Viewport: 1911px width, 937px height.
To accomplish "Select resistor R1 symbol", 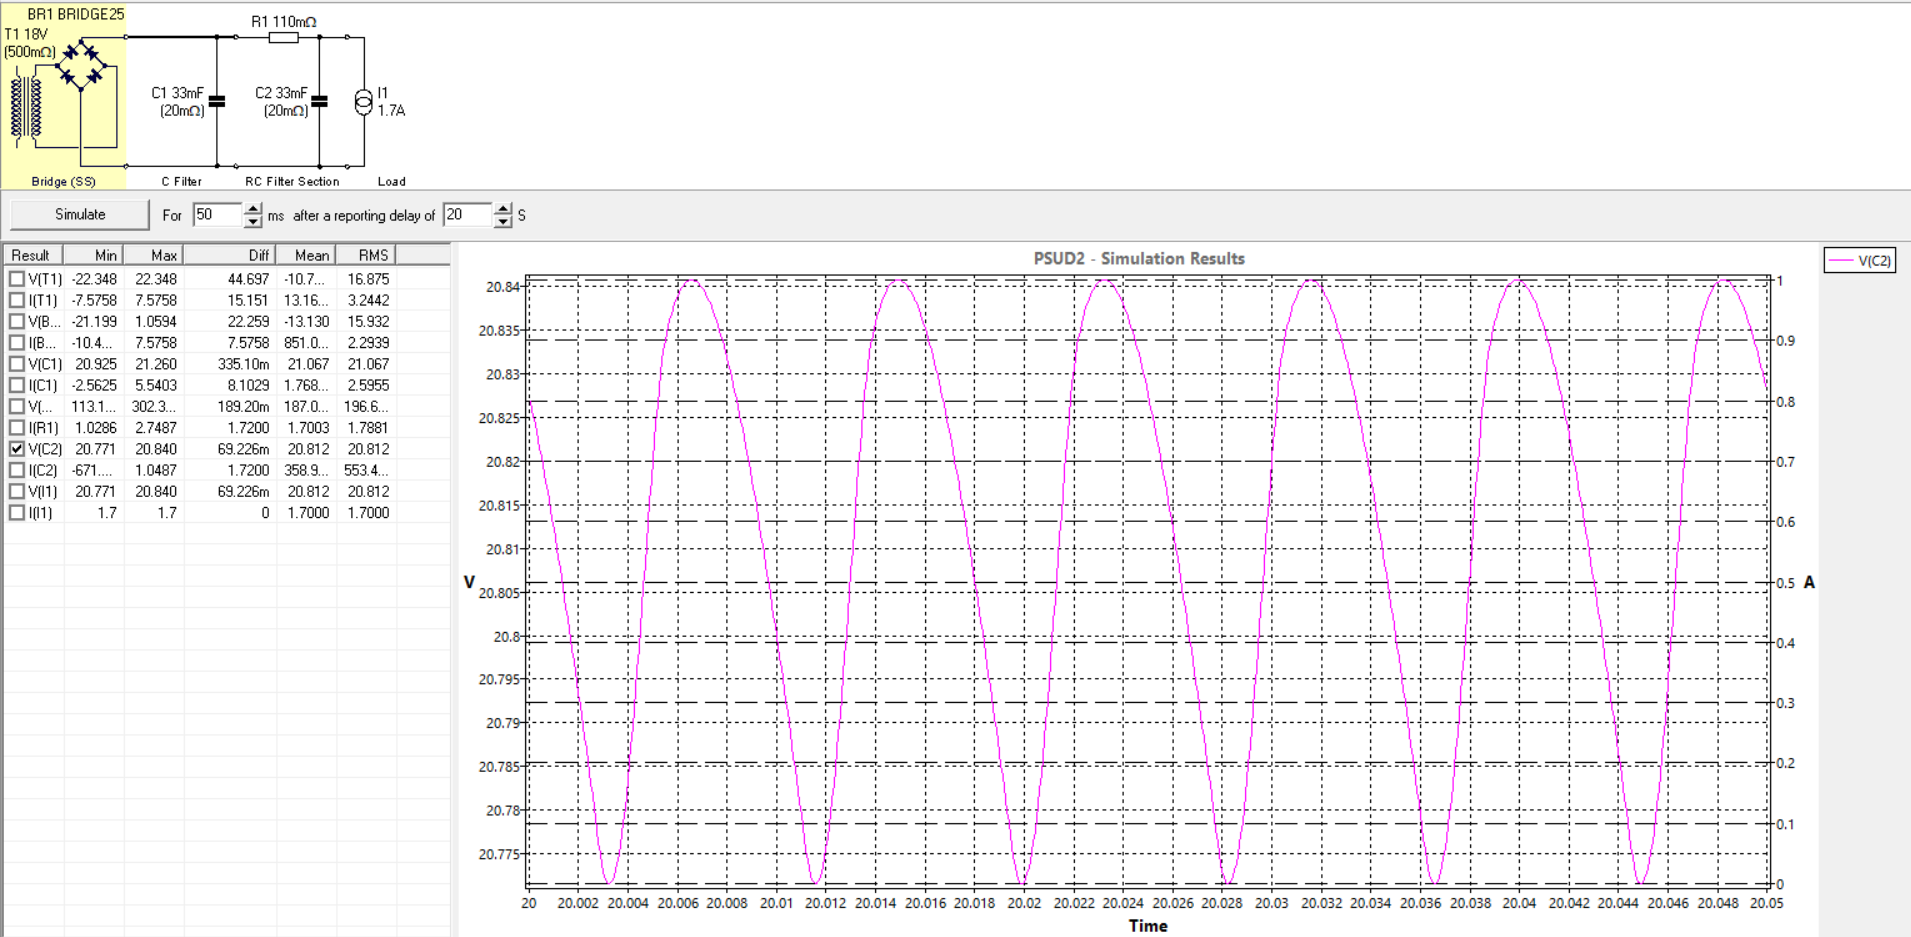I will pyautogui.click(x=284, y=37).
